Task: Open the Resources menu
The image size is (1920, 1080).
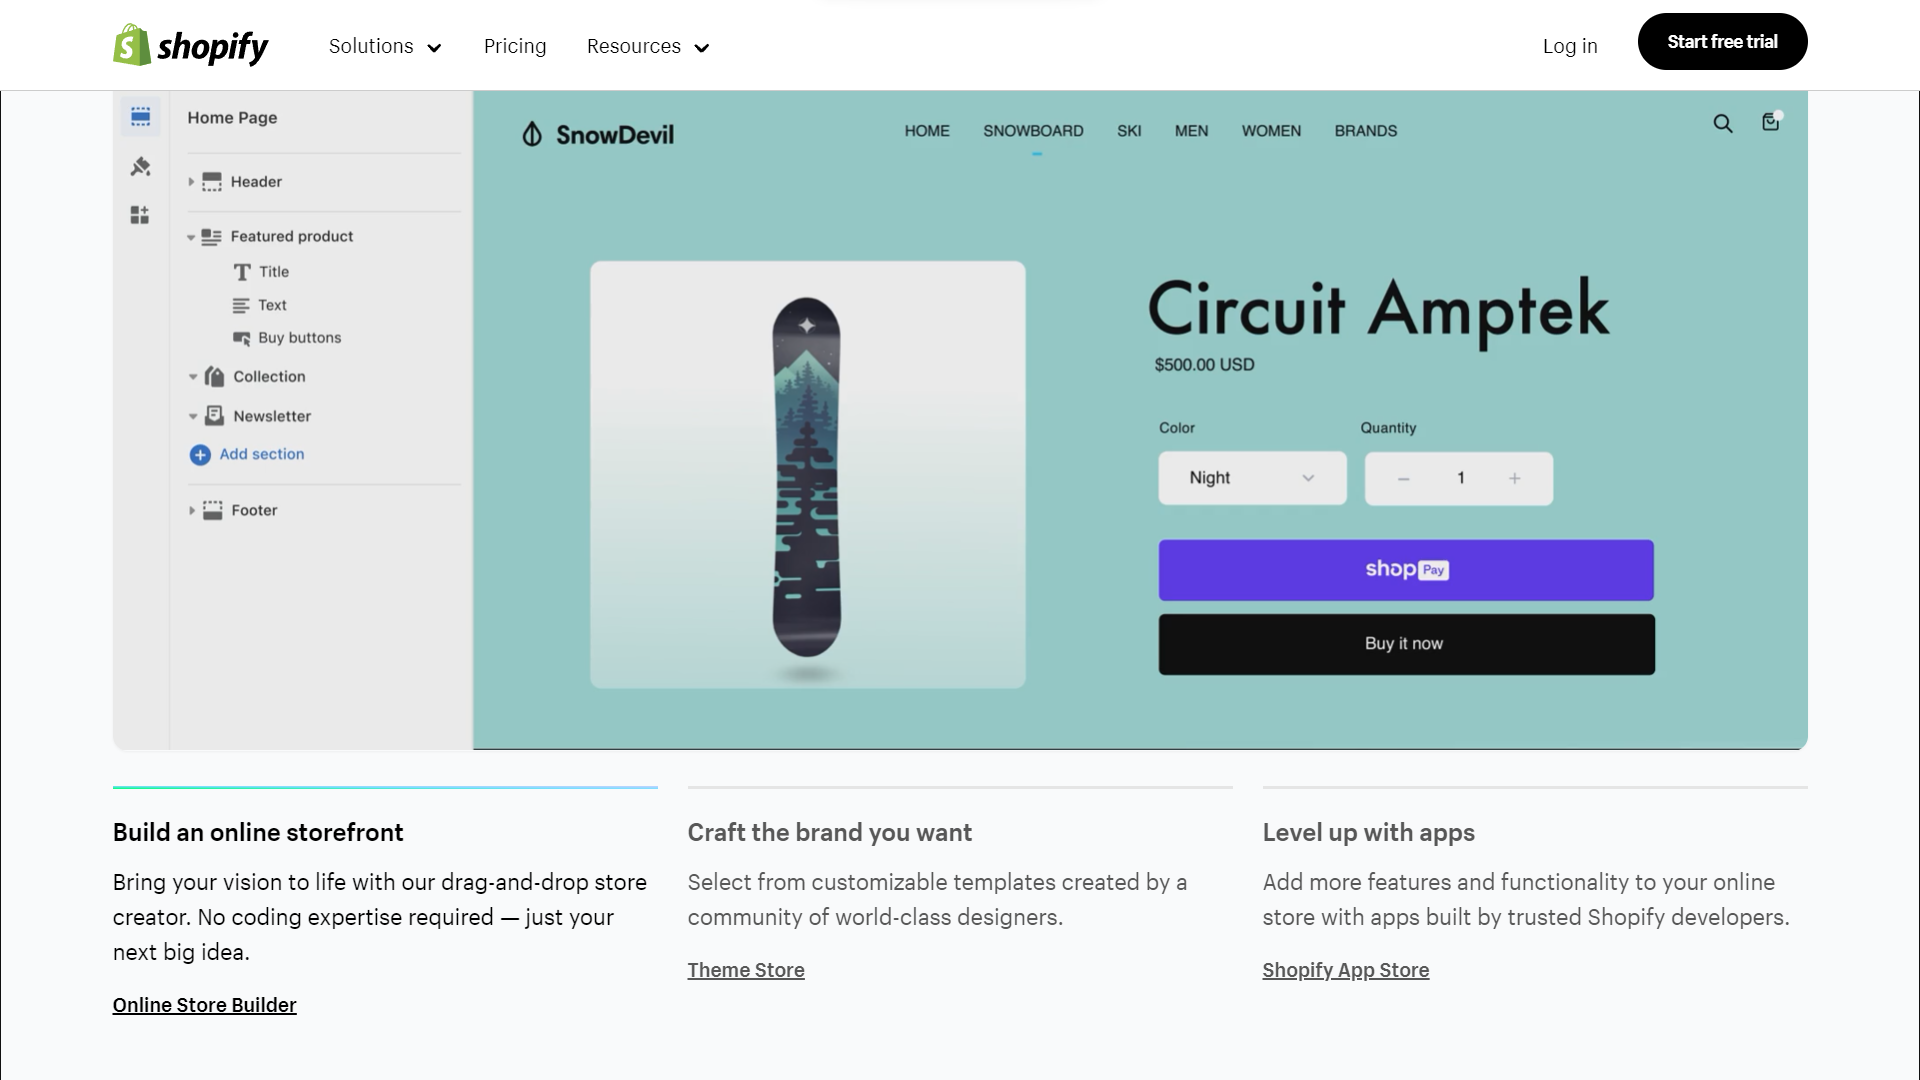Action: click(x=648, y=46)
